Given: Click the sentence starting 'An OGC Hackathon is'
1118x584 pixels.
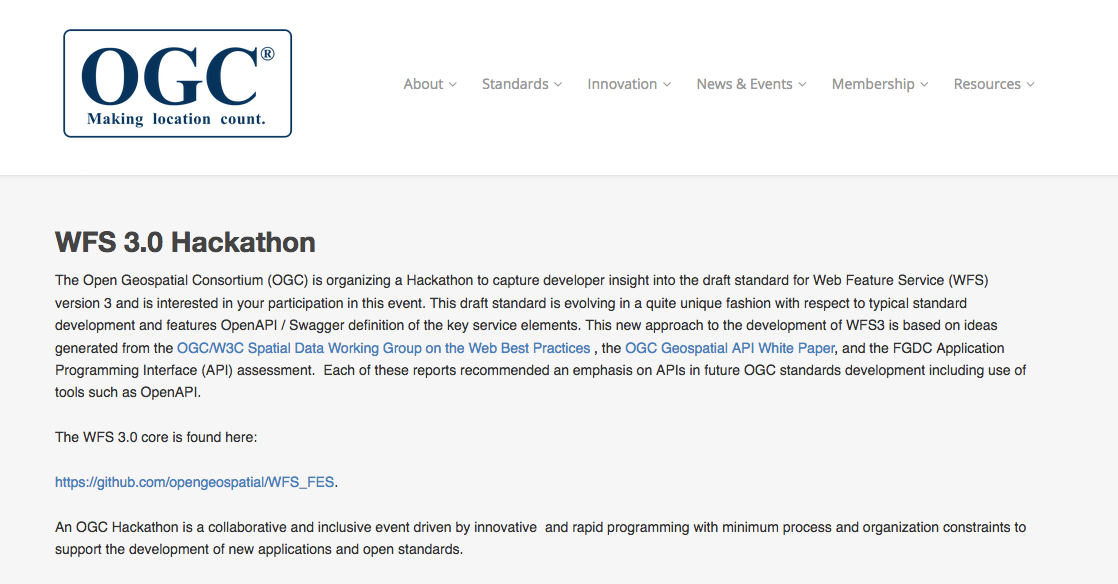Looking at the screenshot, I should tap(540, 538).
